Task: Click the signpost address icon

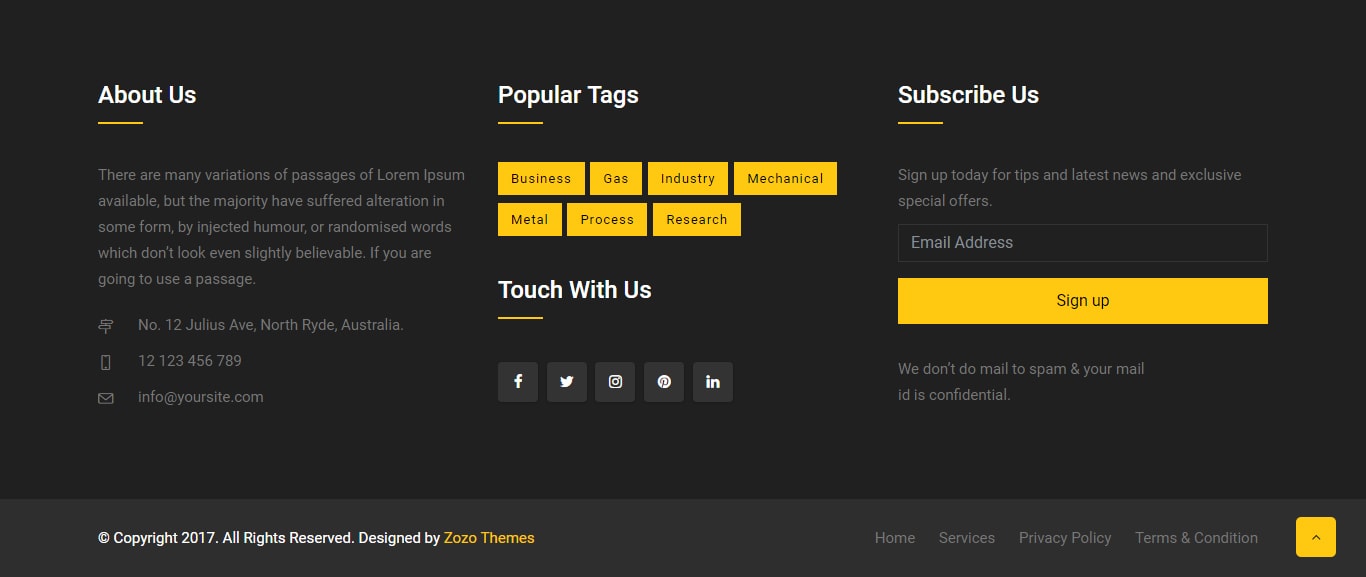Action: click(x=105, y=326)
